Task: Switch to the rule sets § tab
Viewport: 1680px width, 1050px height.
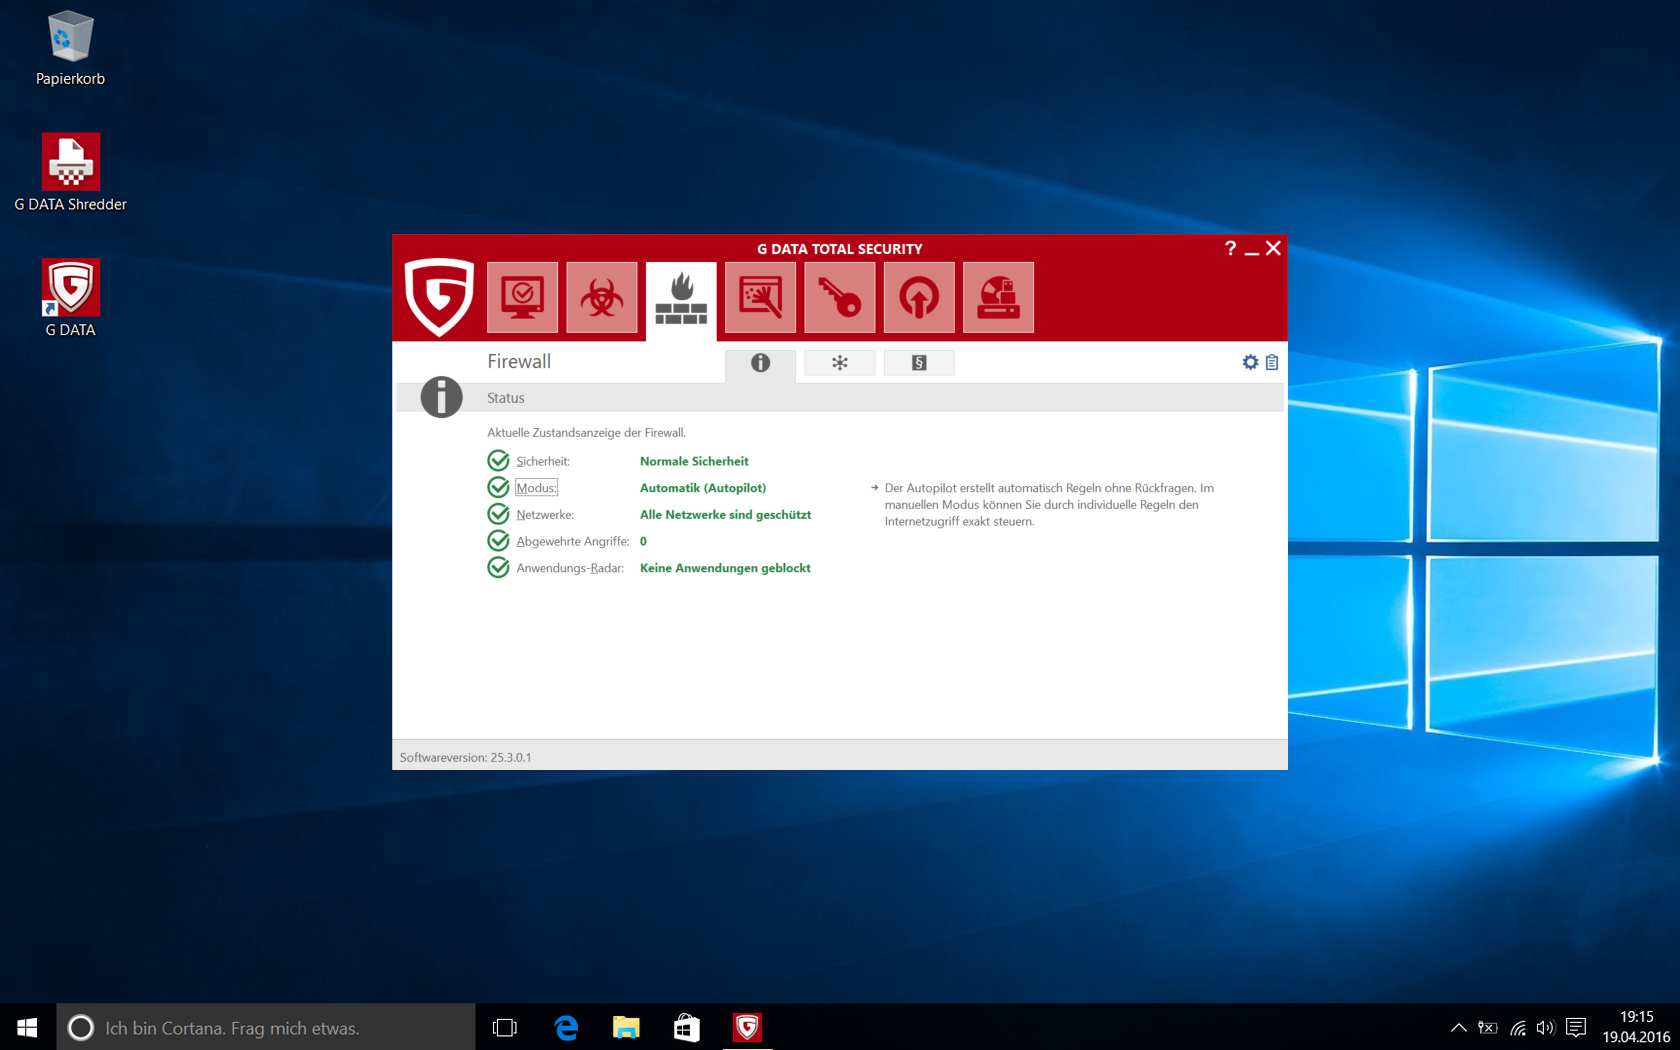Action: click(x=919, y=363)
